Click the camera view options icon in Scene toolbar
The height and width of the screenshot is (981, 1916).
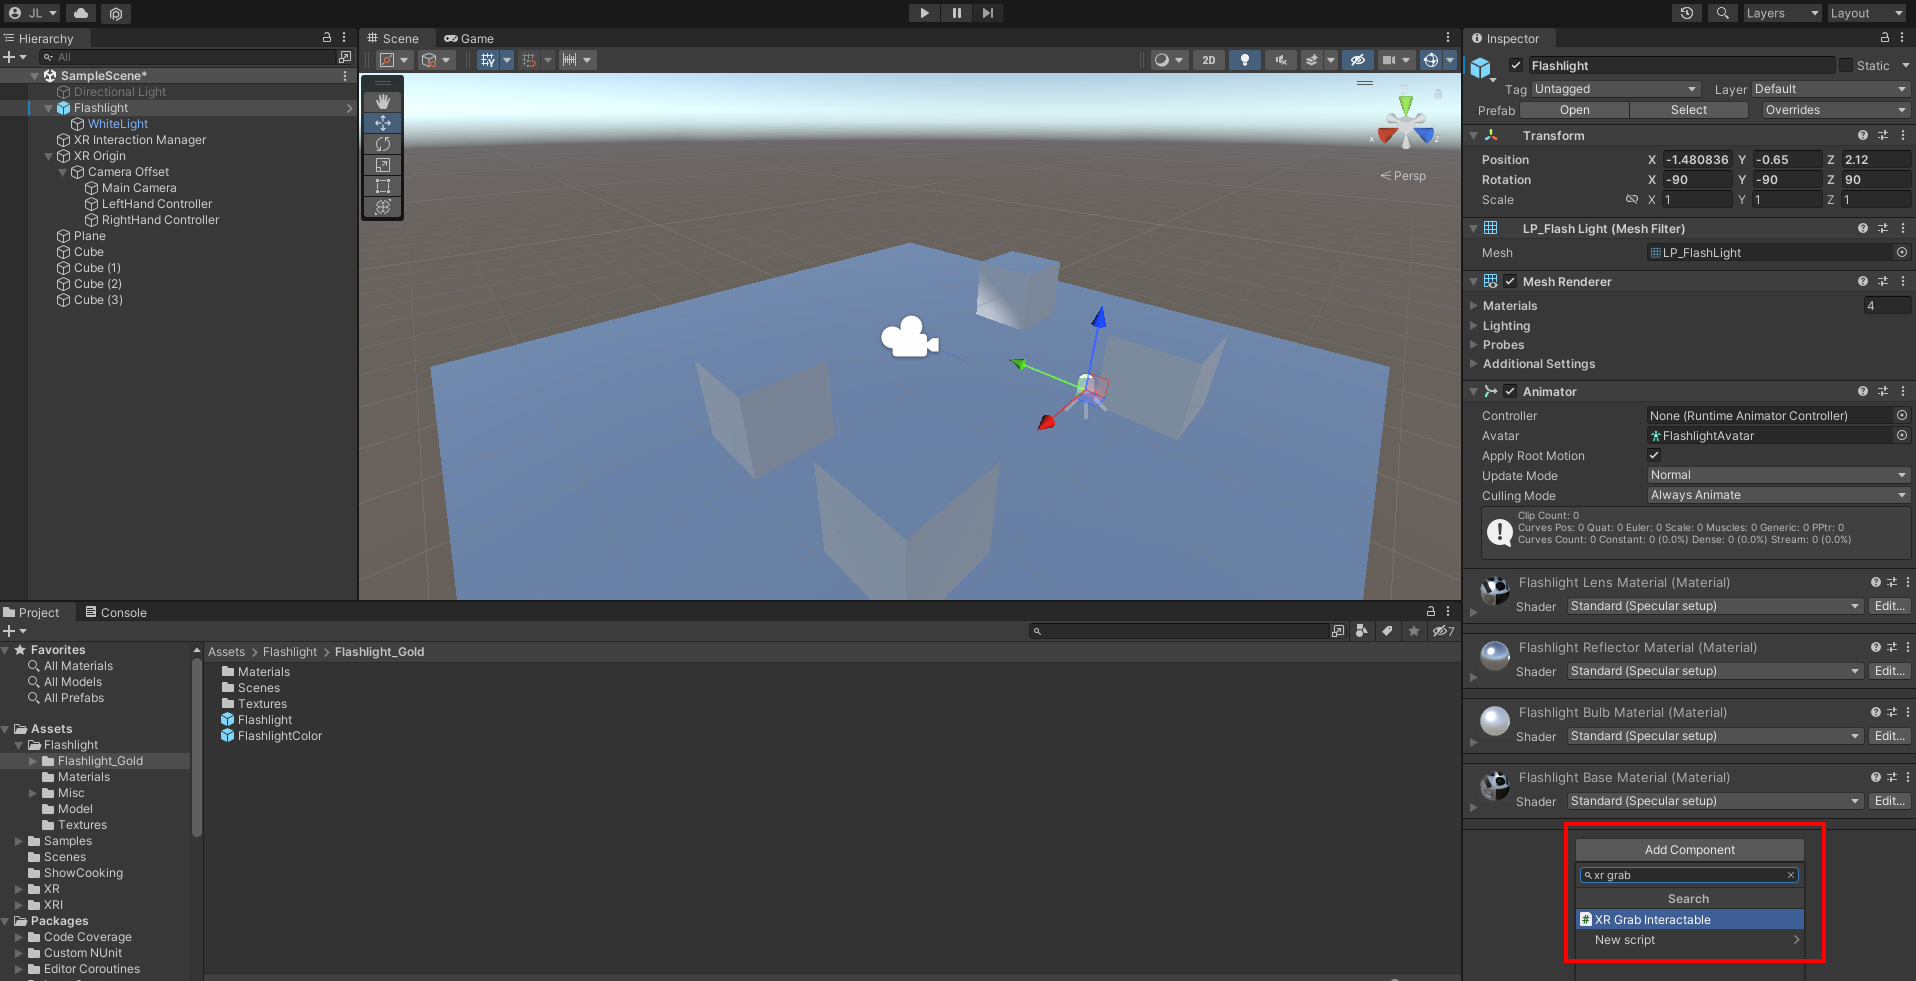point(1389,60)
